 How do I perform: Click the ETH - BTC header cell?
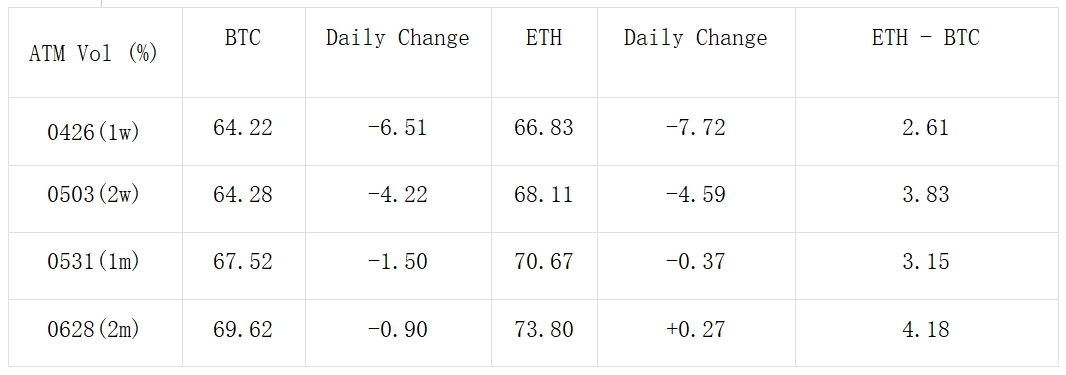click(x=926, y=53)
